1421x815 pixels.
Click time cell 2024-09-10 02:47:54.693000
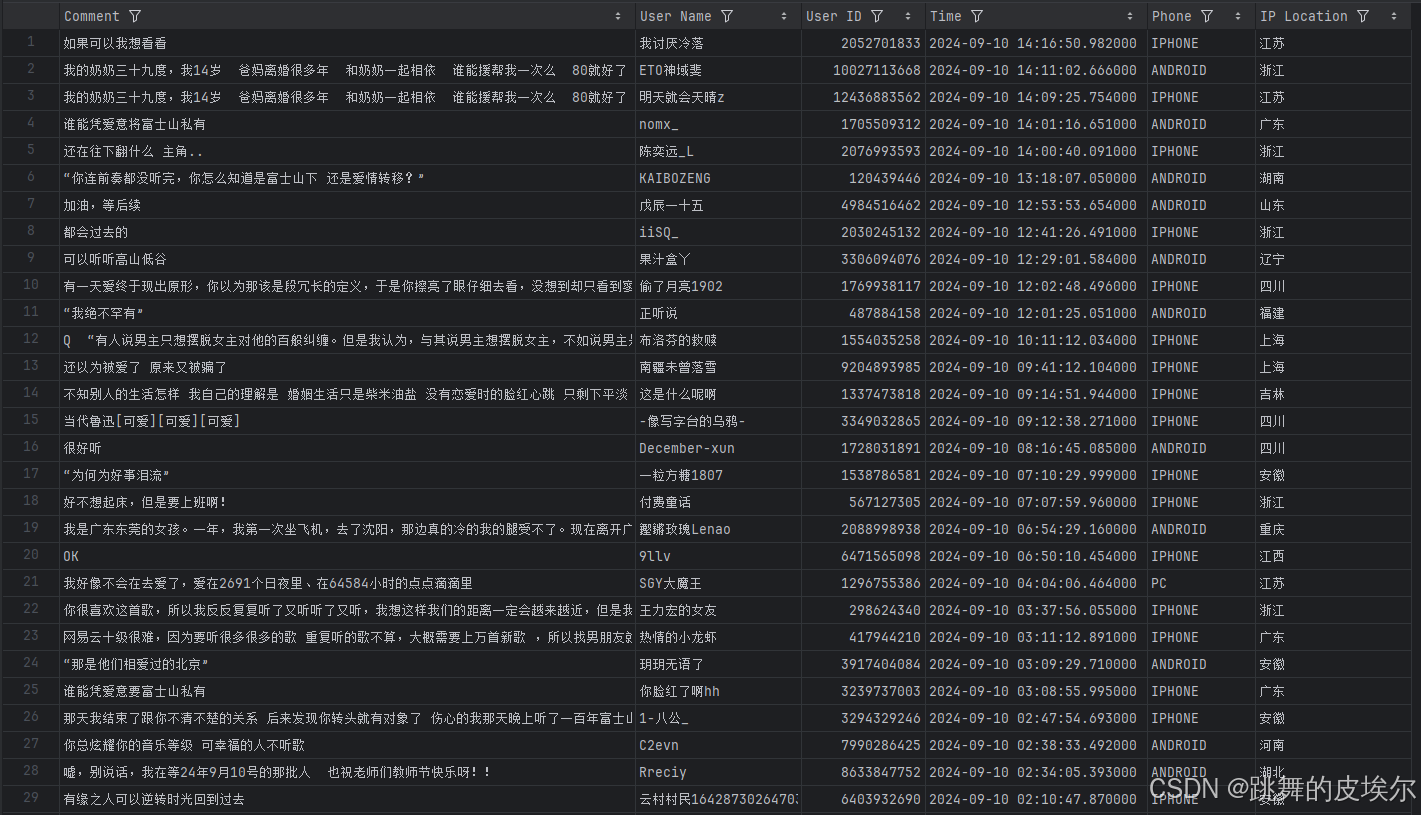tap(1036, 718)
